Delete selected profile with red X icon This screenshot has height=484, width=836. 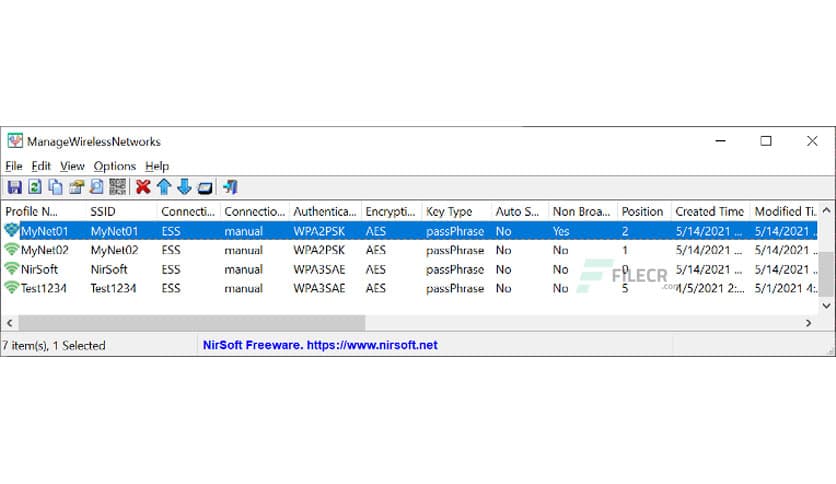point(143,187)
